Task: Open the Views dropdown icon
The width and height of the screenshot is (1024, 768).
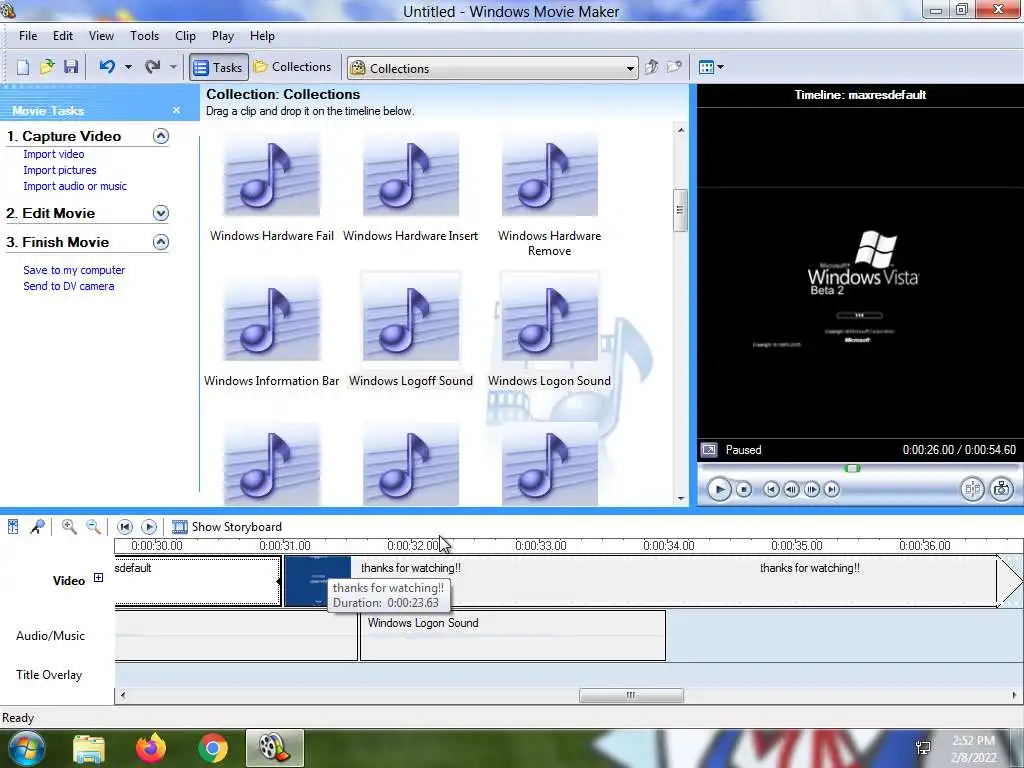Action: click(x=711, y=67)
